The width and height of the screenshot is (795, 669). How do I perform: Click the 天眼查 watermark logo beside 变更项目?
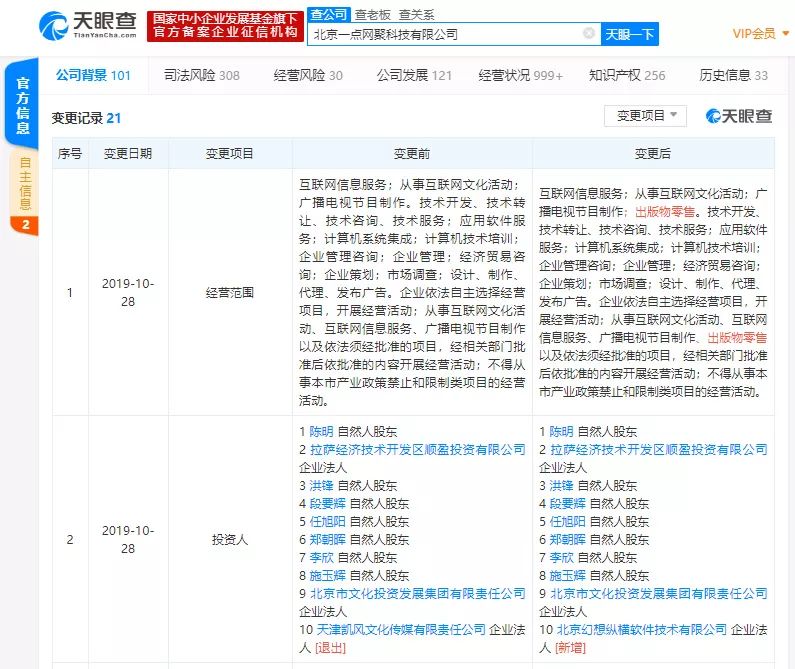click(739, 116)
